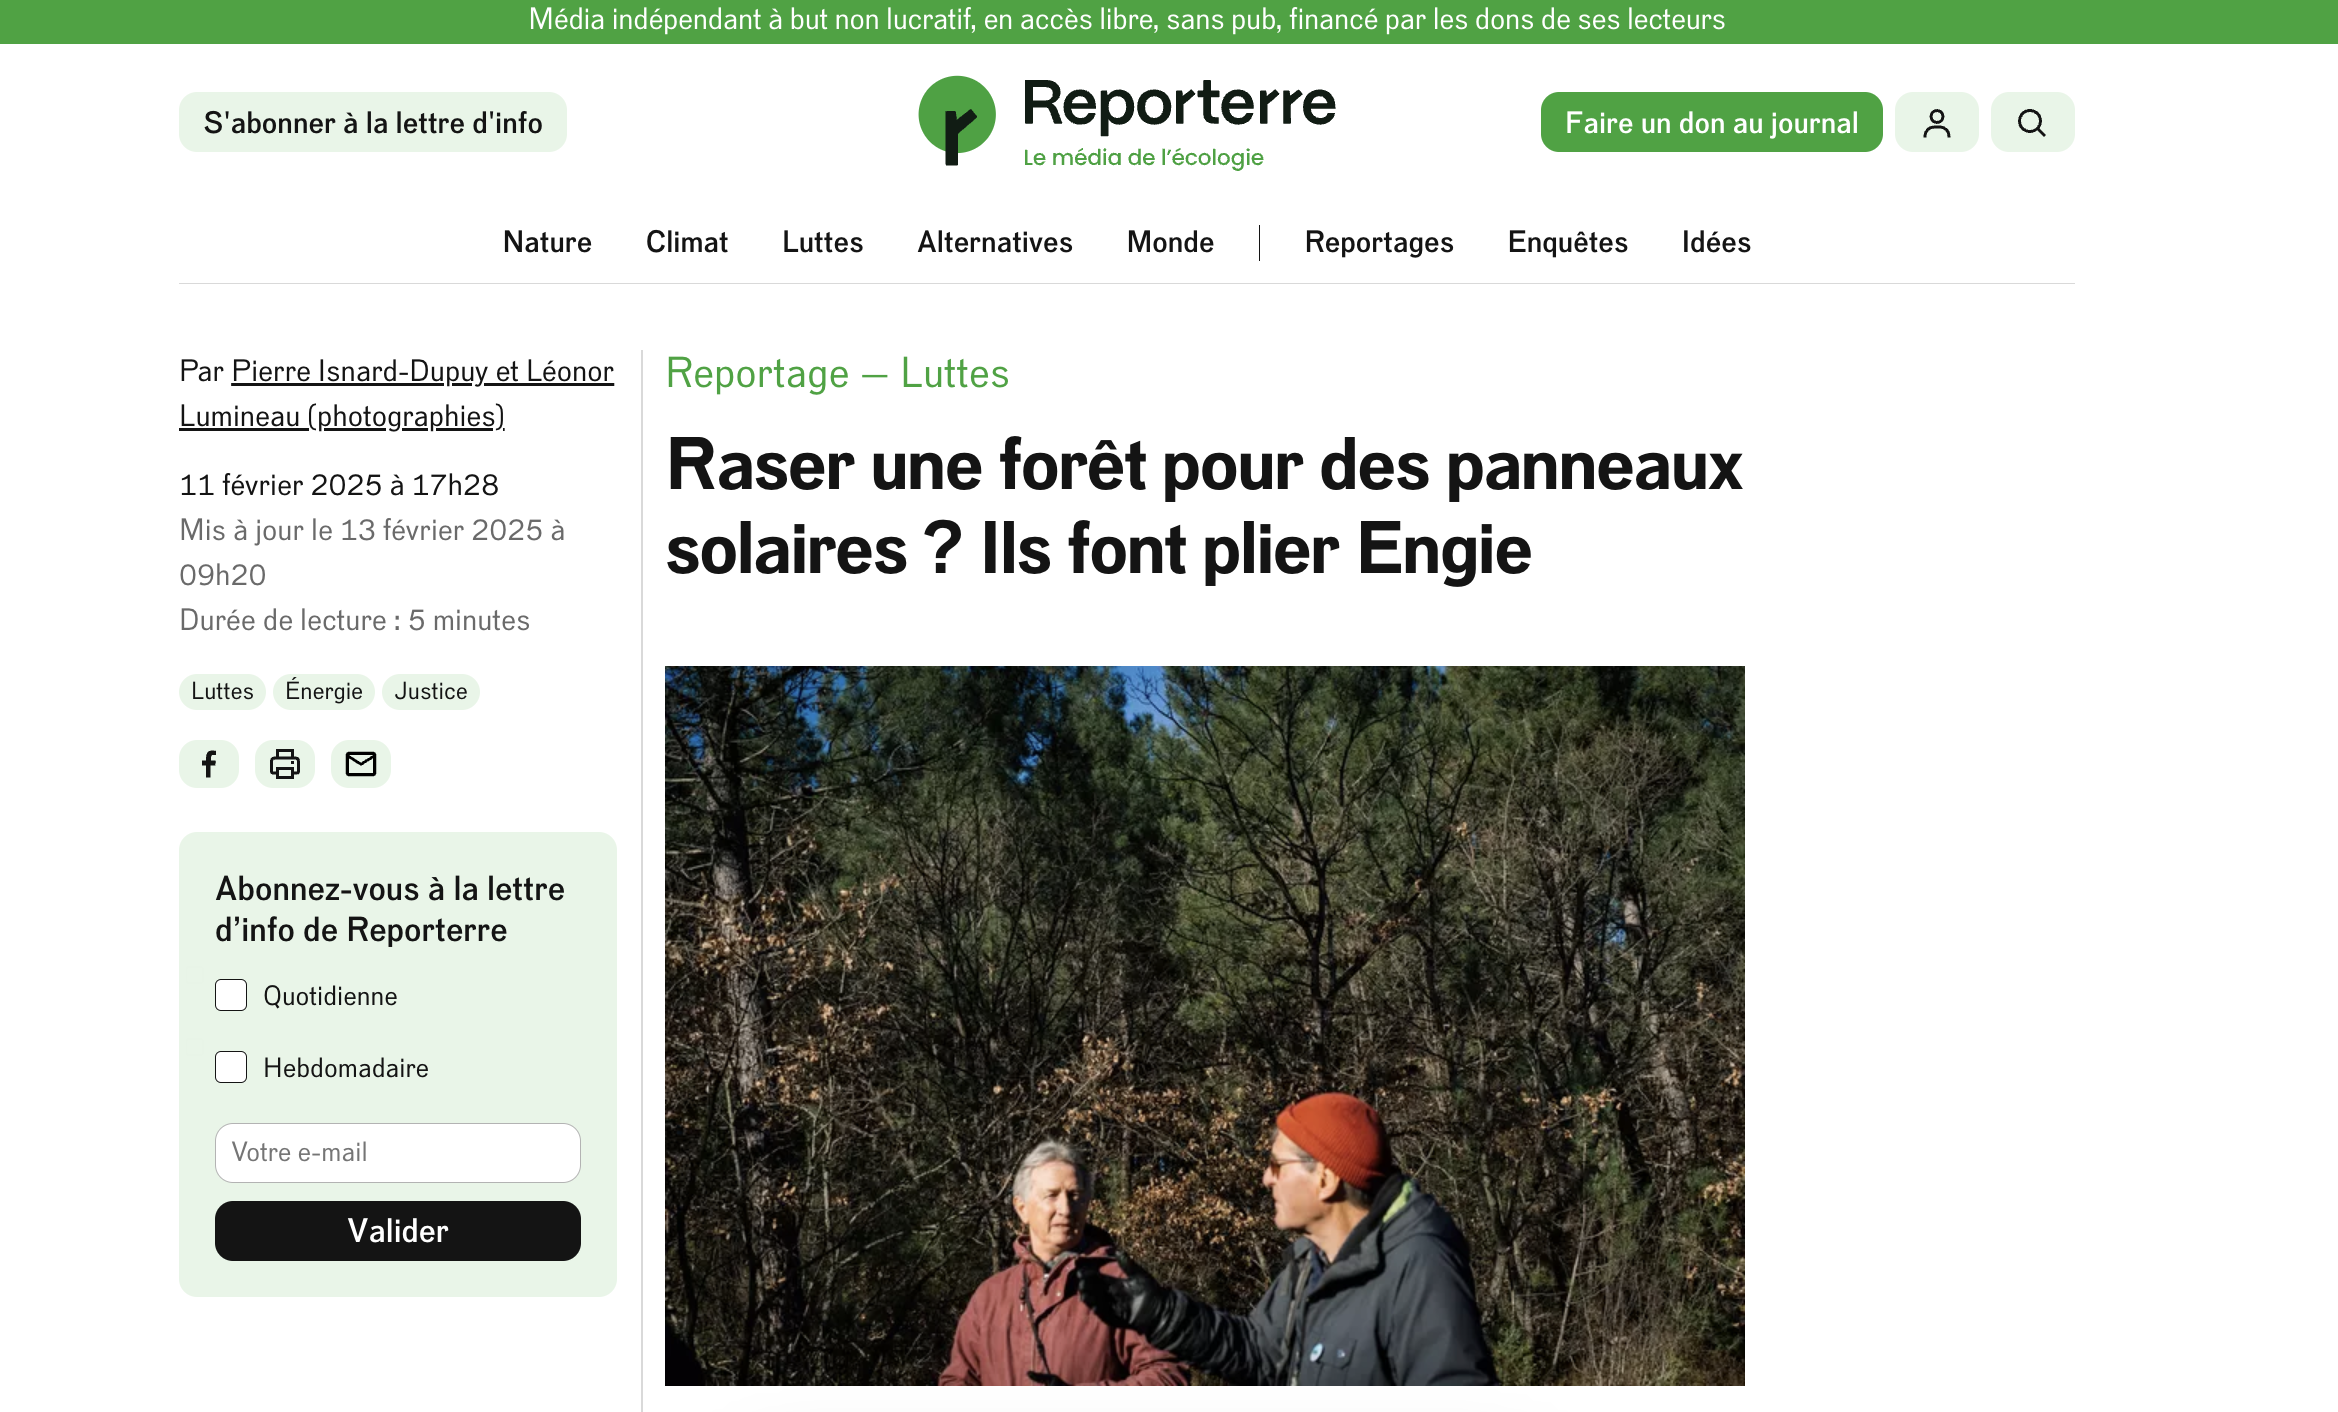
Task: Go to the Enquêtes section
Action: [x=1567, y=242]
